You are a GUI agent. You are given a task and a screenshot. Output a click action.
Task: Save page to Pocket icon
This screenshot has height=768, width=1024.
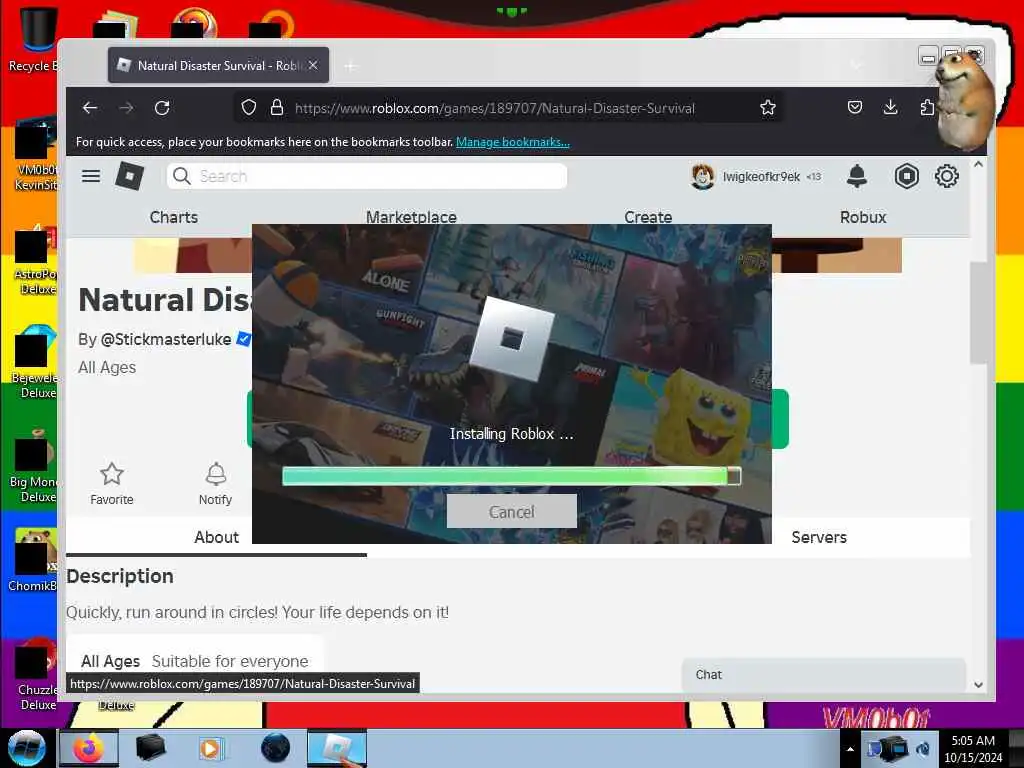[855, 107]
